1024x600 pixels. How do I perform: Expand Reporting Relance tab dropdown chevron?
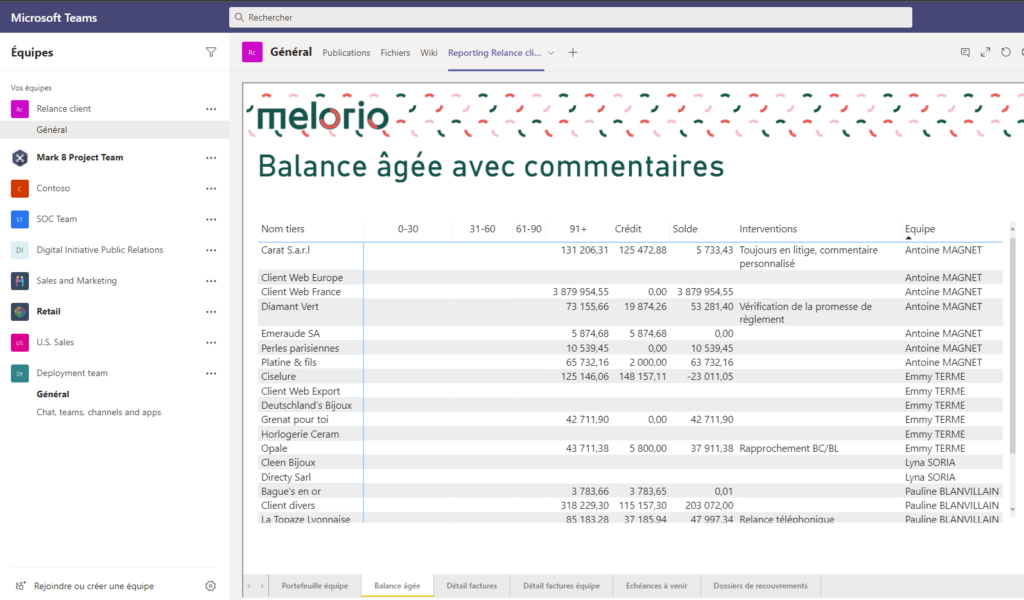coord(551,53)
